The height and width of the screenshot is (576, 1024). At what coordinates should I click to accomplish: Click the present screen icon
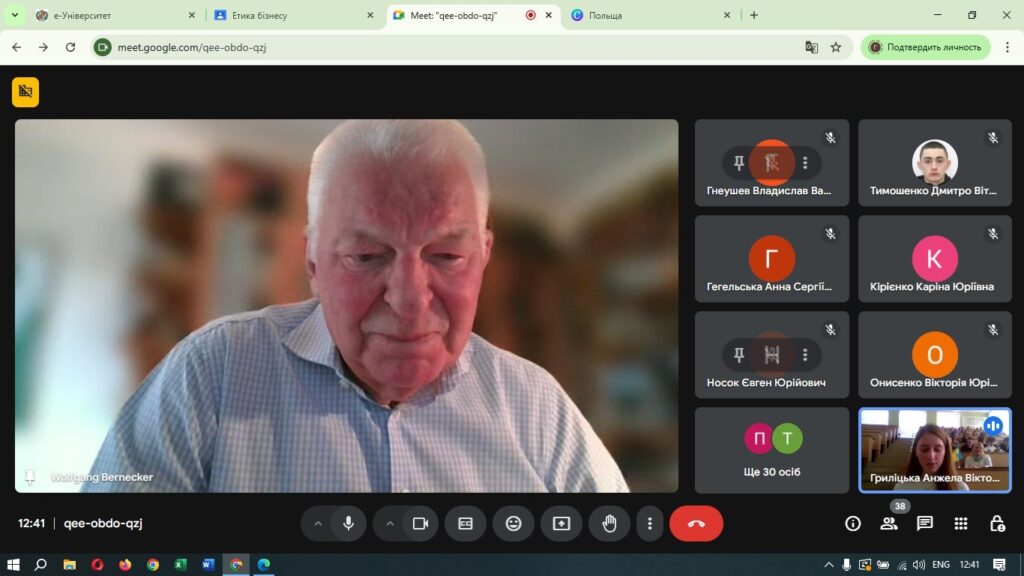tap(561, 523)
